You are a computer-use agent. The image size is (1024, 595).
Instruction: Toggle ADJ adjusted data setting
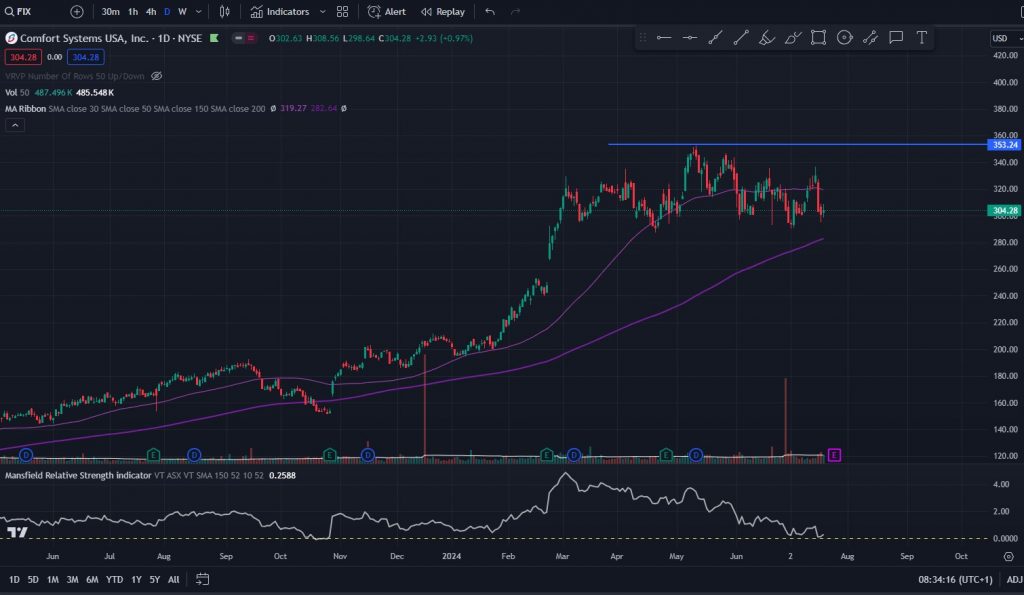tap(1013, 579)
